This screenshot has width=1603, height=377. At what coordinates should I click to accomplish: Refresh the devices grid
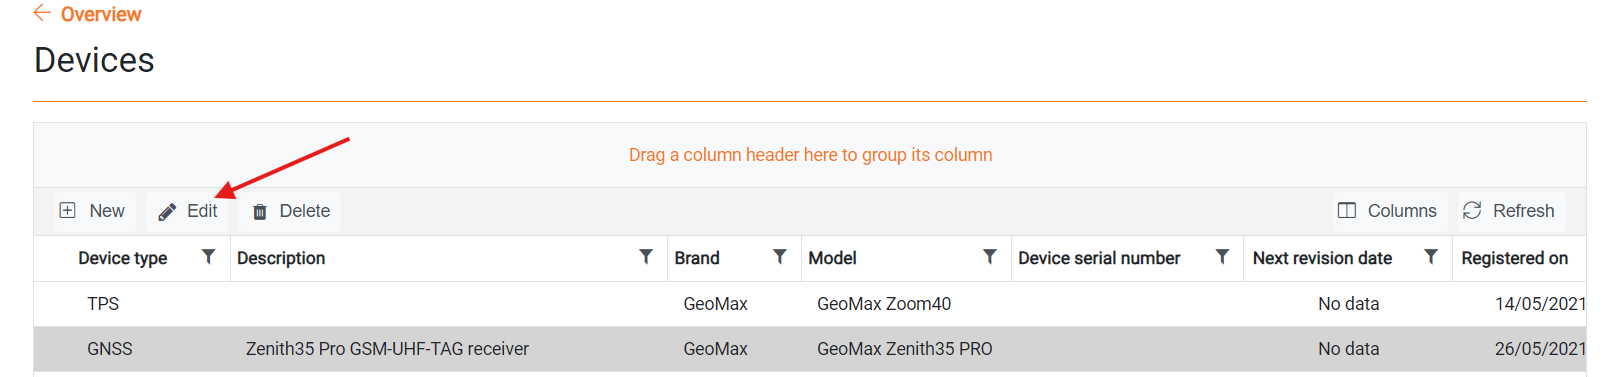tap(1510, 211)
